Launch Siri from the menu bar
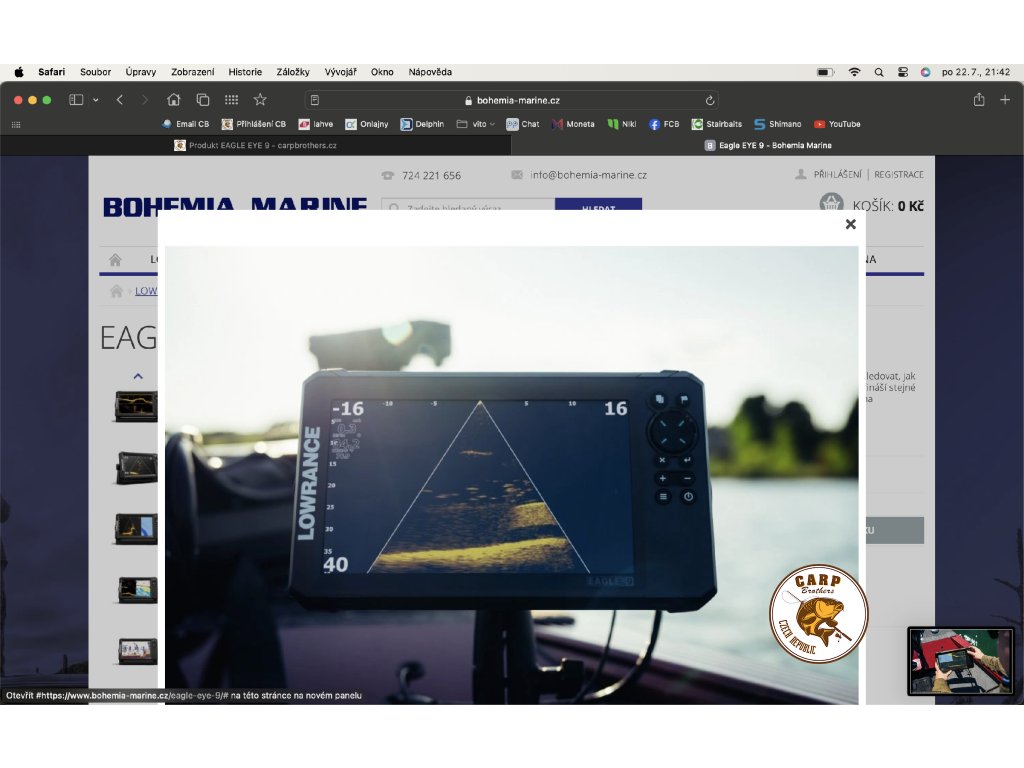The height and width of the screenshot is (768, 1024). pos(925,72)
